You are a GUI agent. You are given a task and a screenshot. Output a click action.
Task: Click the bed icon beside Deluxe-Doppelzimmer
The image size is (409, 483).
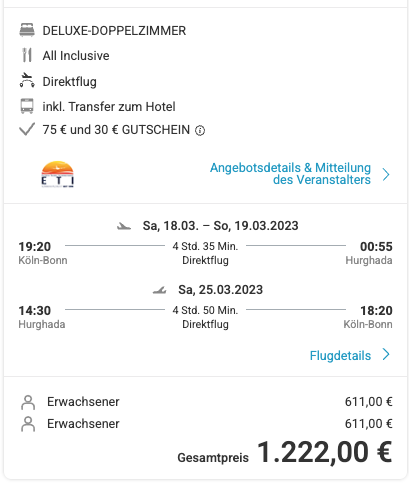coord(27,30)
